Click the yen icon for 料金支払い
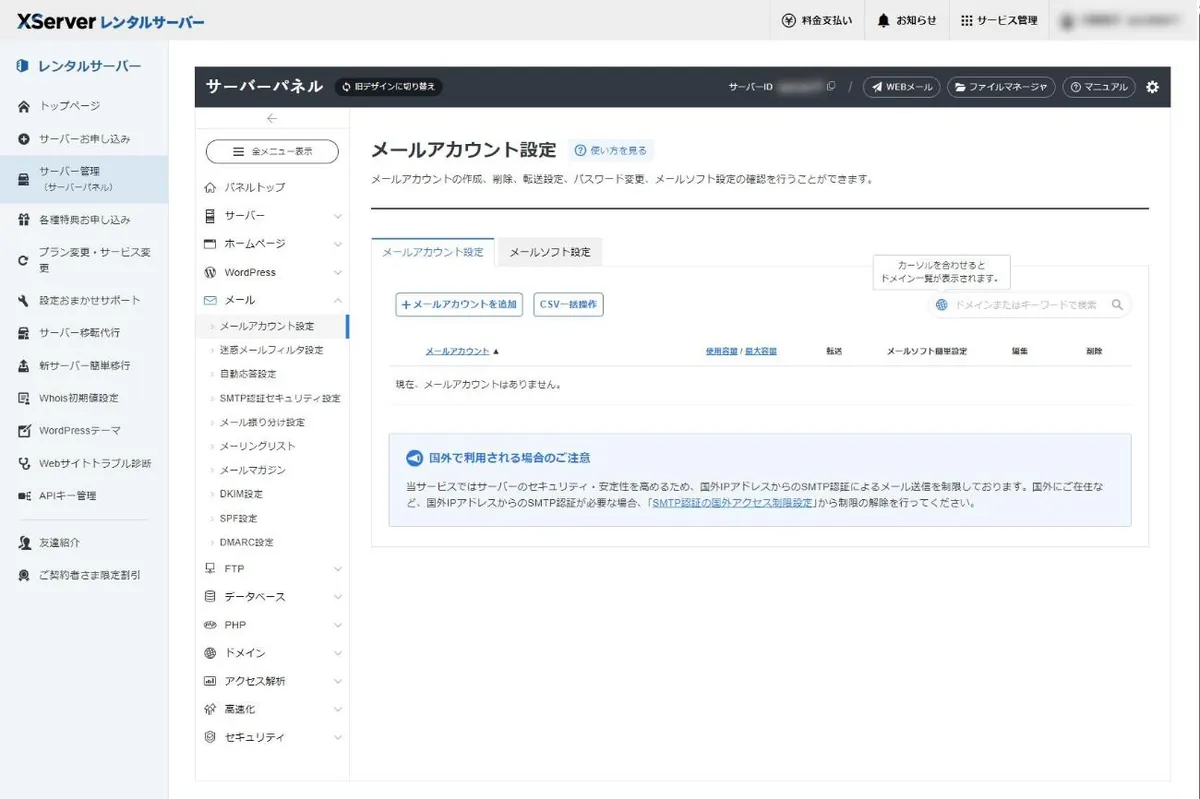 tap(789, 20)
